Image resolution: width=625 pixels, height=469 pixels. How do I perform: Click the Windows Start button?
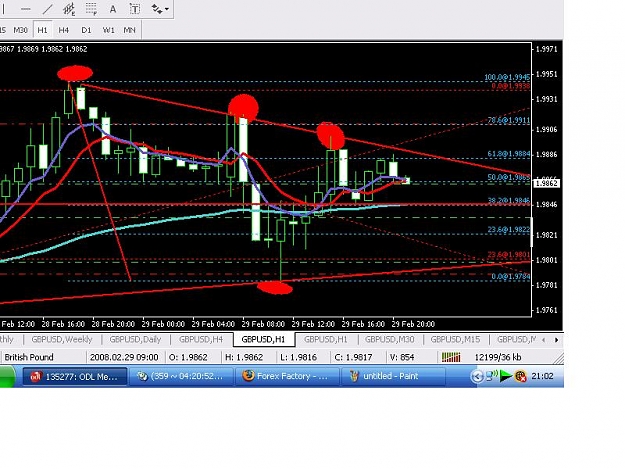point(7,376)
